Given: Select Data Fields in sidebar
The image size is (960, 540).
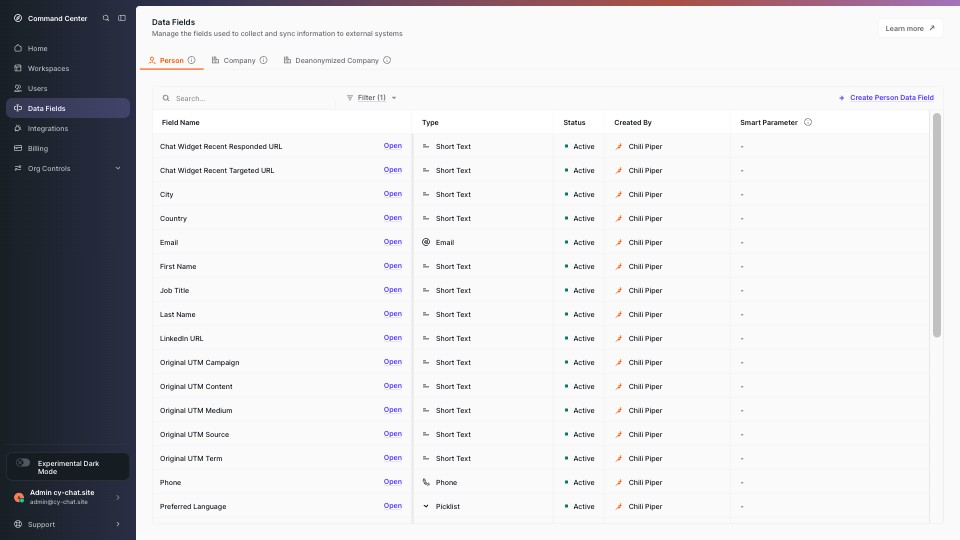Looking at the screenshot, I should click(x=67, y=108).
